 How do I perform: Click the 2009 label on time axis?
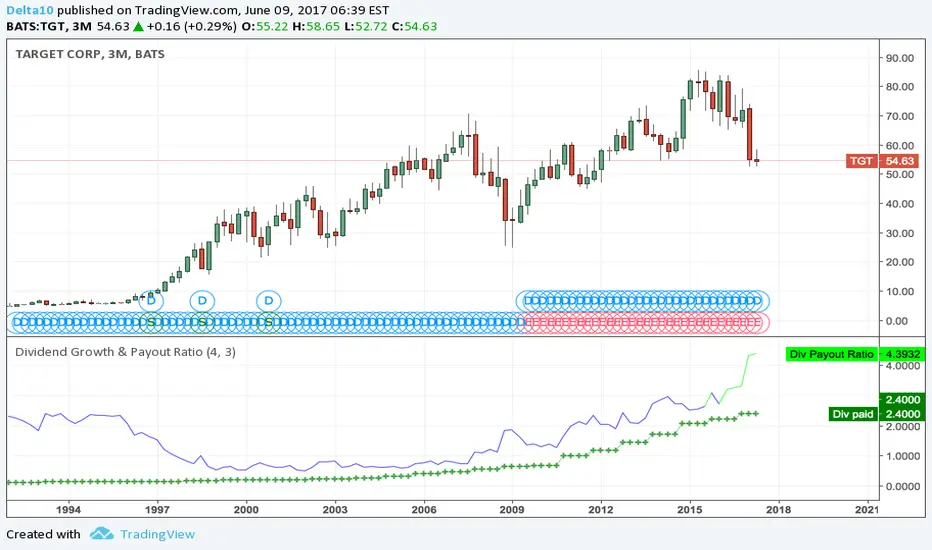[x=512, y=510]
